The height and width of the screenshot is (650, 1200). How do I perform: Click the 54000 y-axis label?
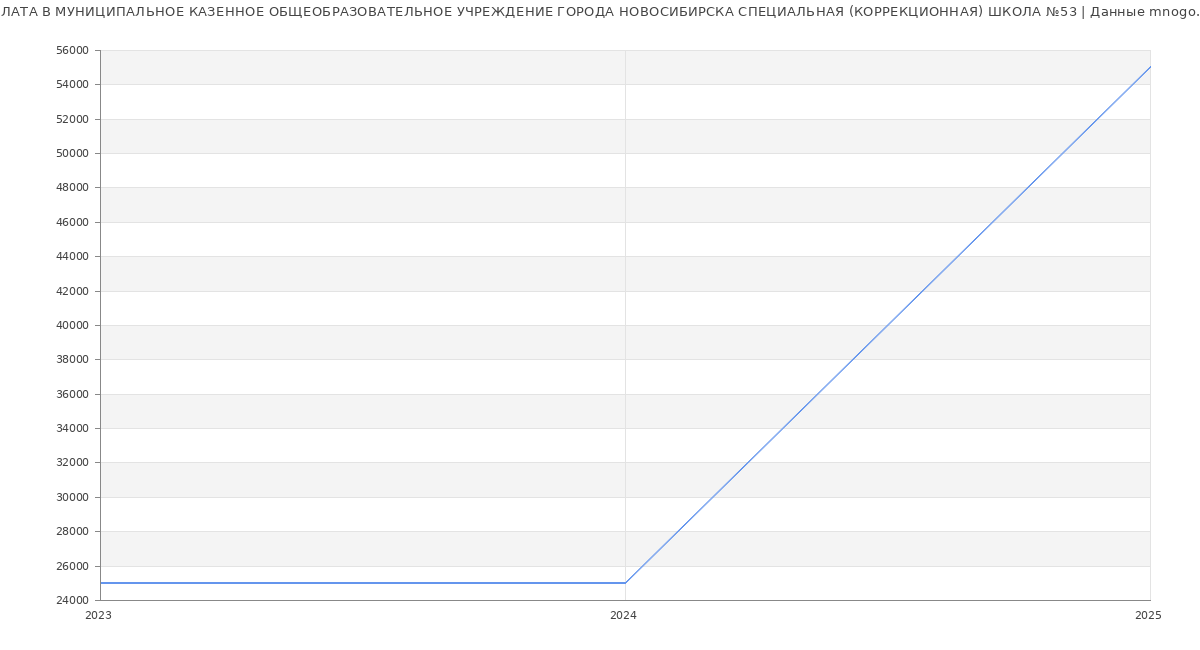point(74,84)
